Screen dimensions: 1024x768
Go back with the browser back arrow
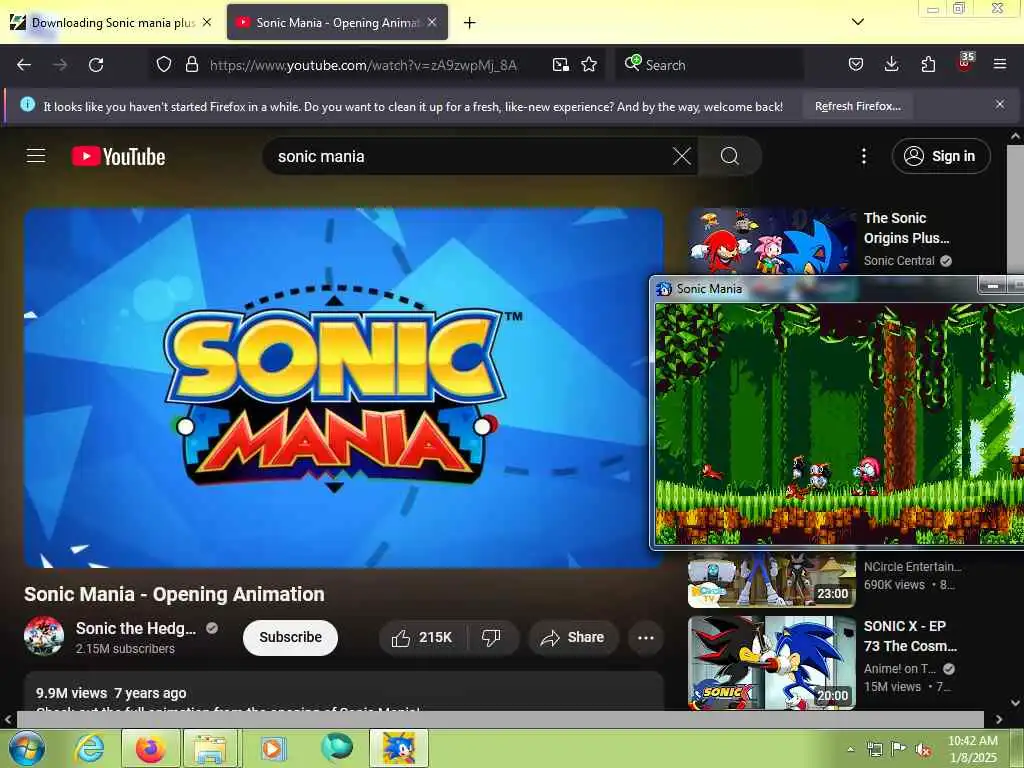[x=24, y=65]
